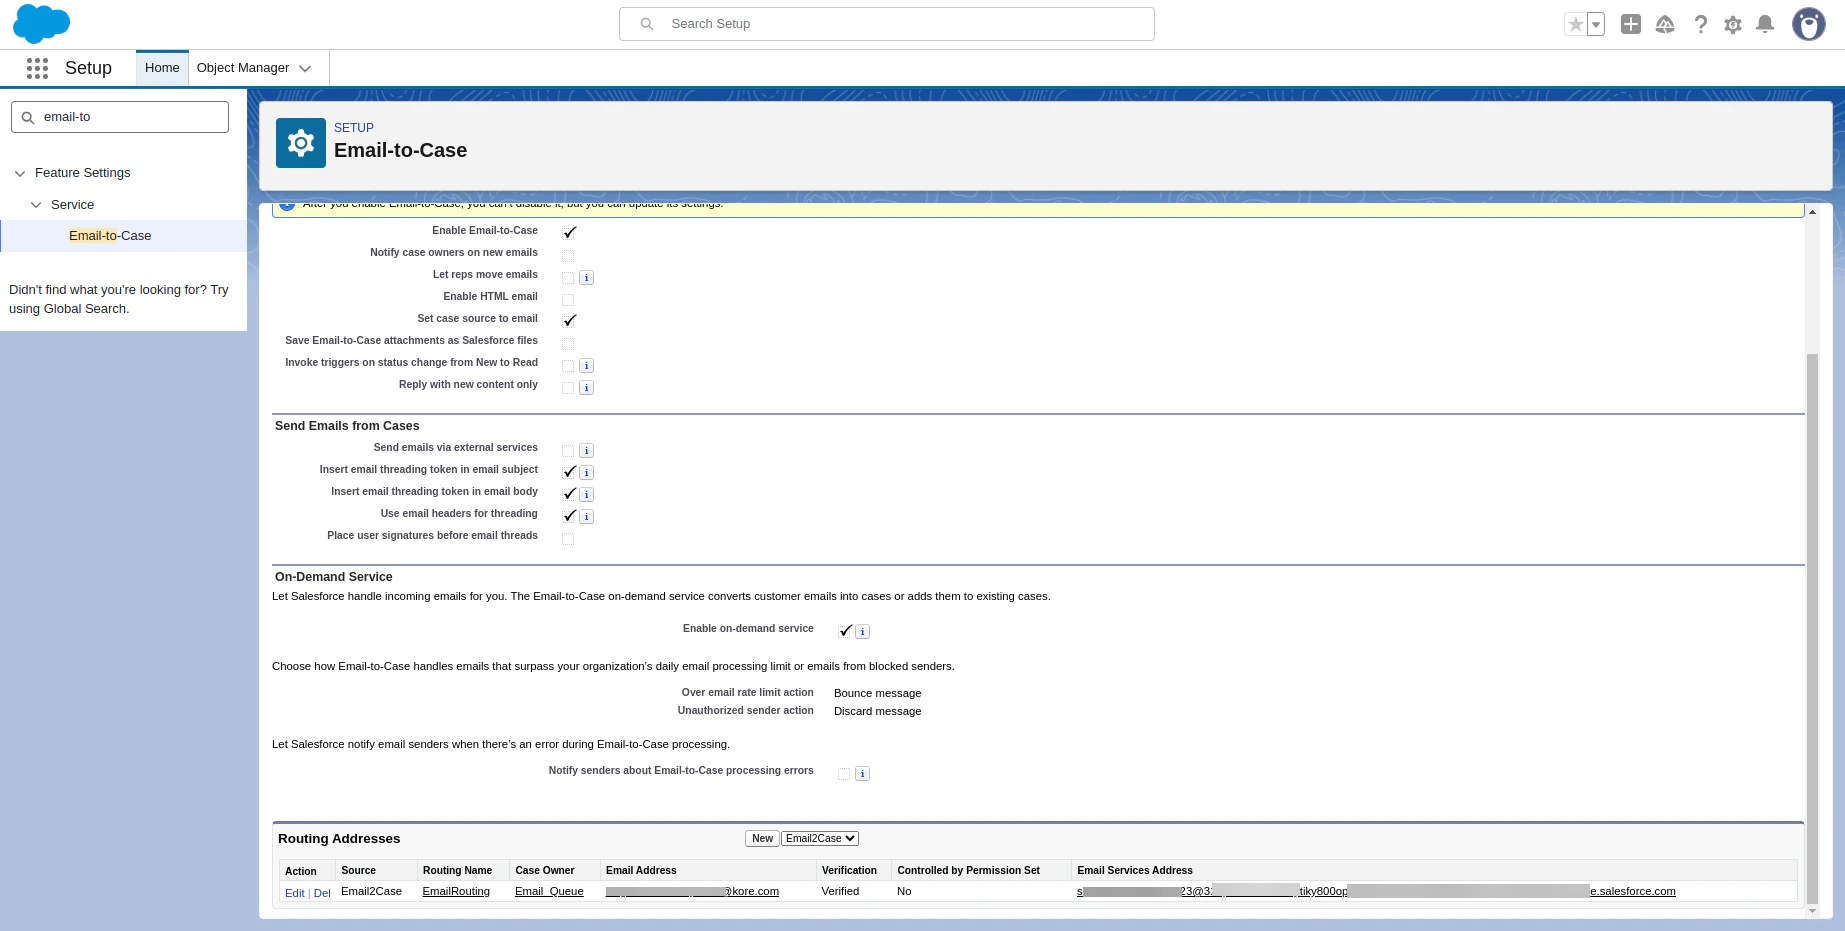Click the favorites star icon
This screenshot has width=1845, height=931.
(1575, 23)
